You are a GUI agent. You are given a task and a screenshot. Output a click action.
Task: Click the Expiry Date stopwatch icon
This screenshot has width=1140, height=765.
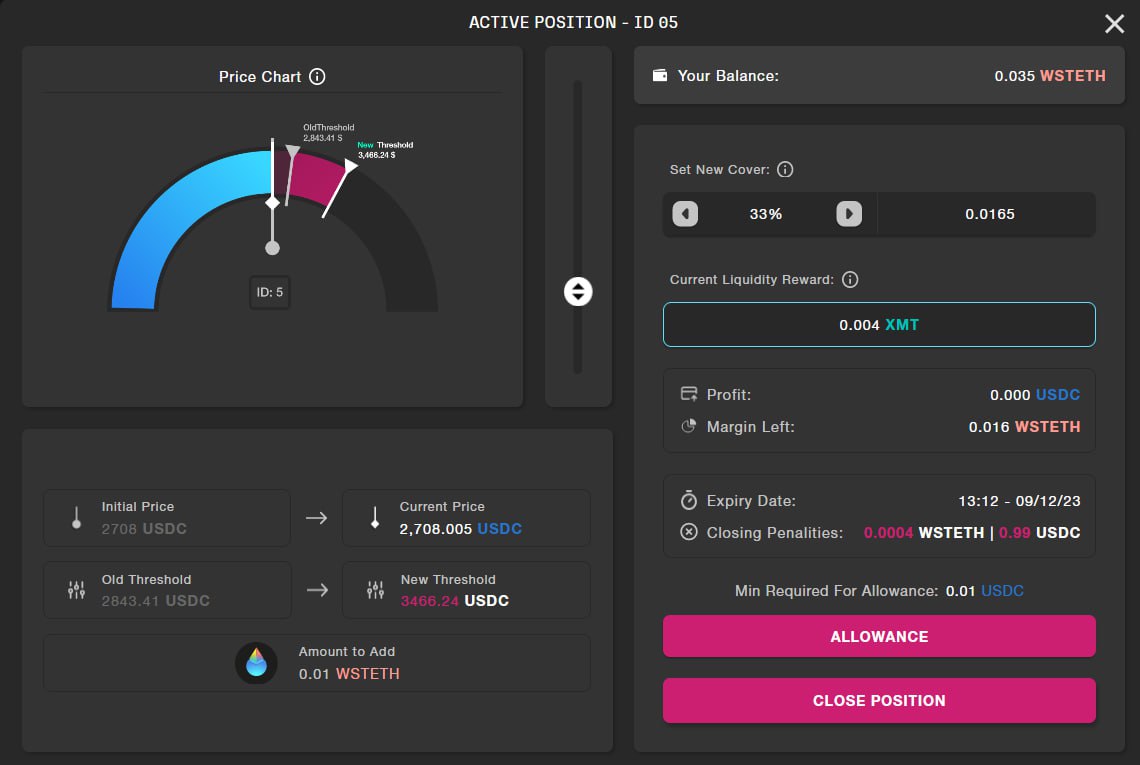click(688, 501)
